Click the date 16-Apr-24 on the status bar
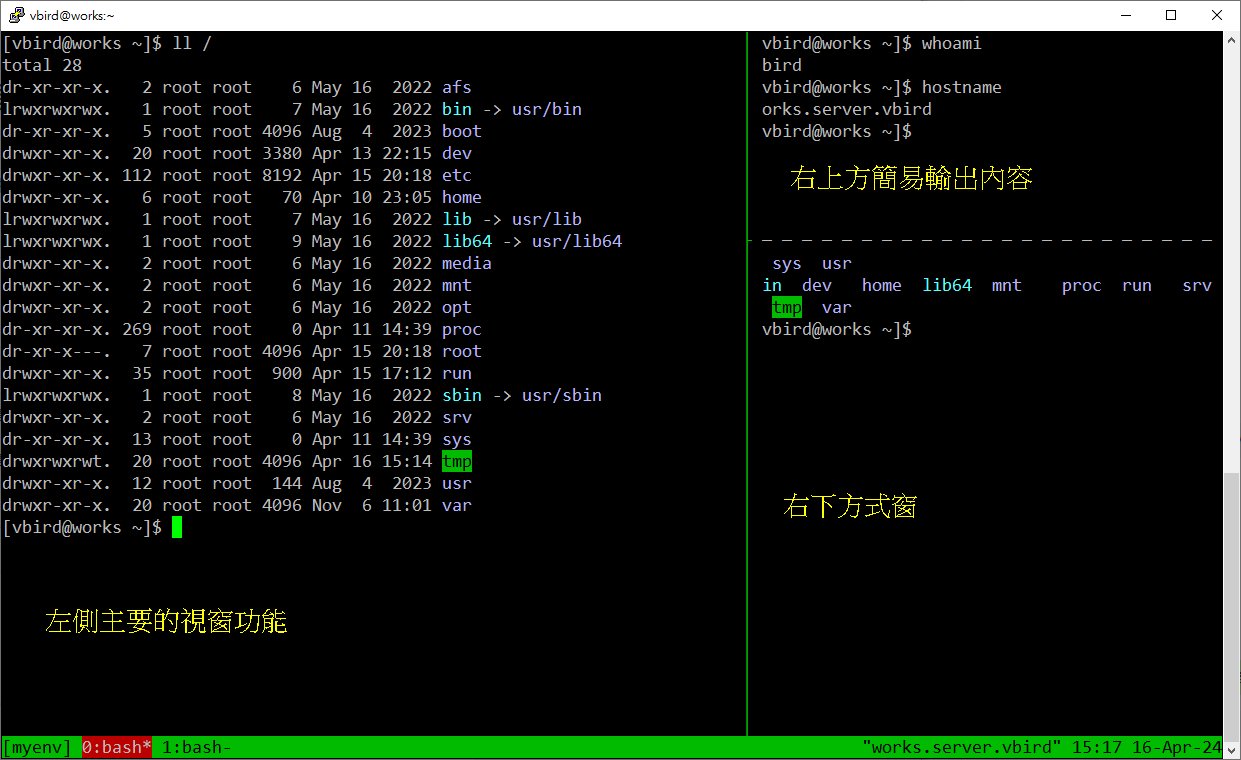The height and width of the screenshot is (760, 1241). 1176,747
